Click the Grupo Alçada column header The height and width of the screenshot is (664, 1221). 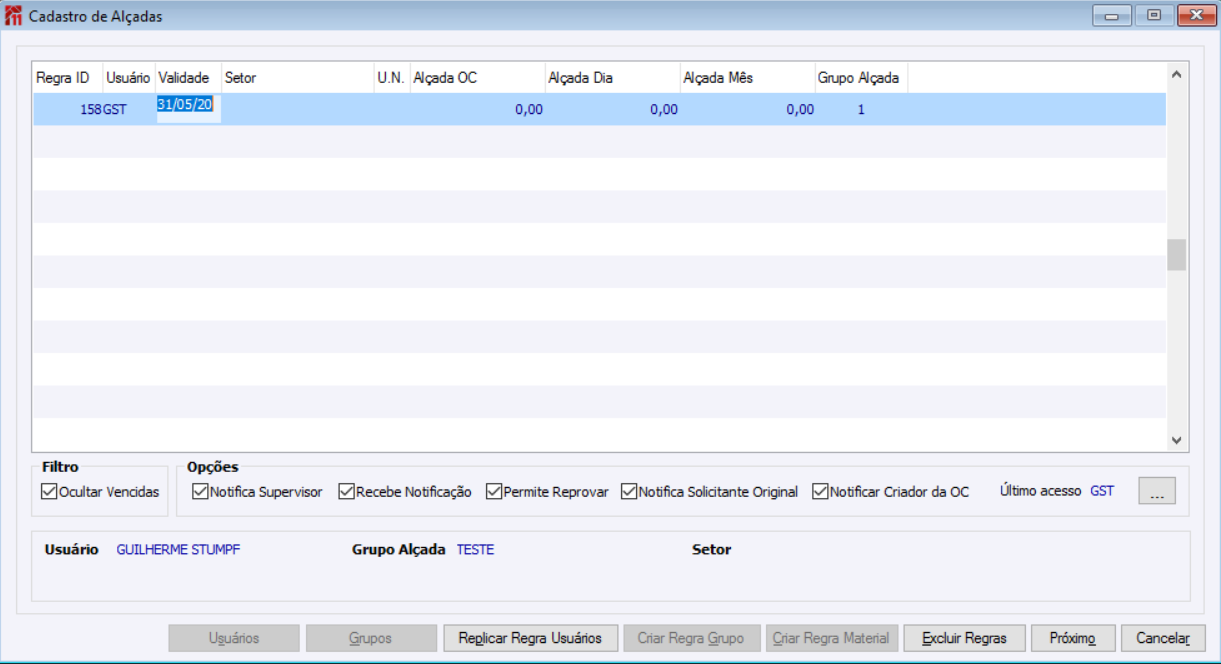click(x=861, y=78)
